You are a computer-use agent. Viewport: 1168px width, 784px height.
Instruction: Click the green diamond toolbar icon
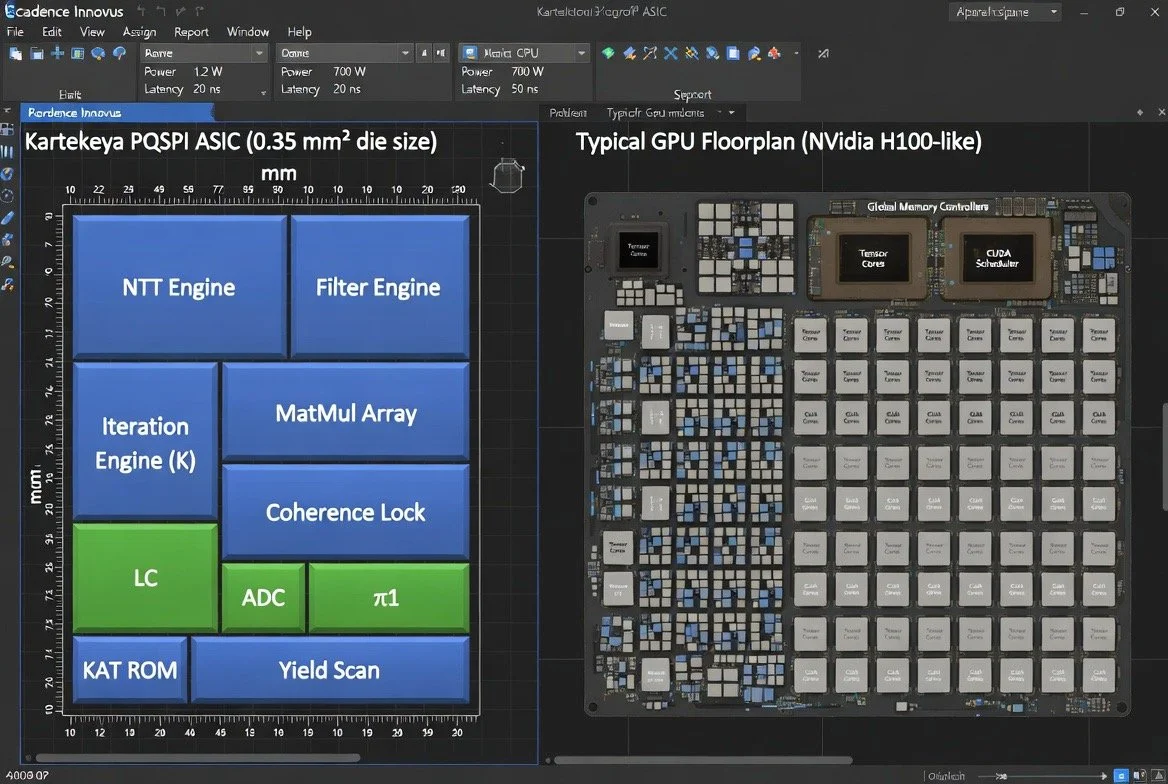click(x=609, y=53)
